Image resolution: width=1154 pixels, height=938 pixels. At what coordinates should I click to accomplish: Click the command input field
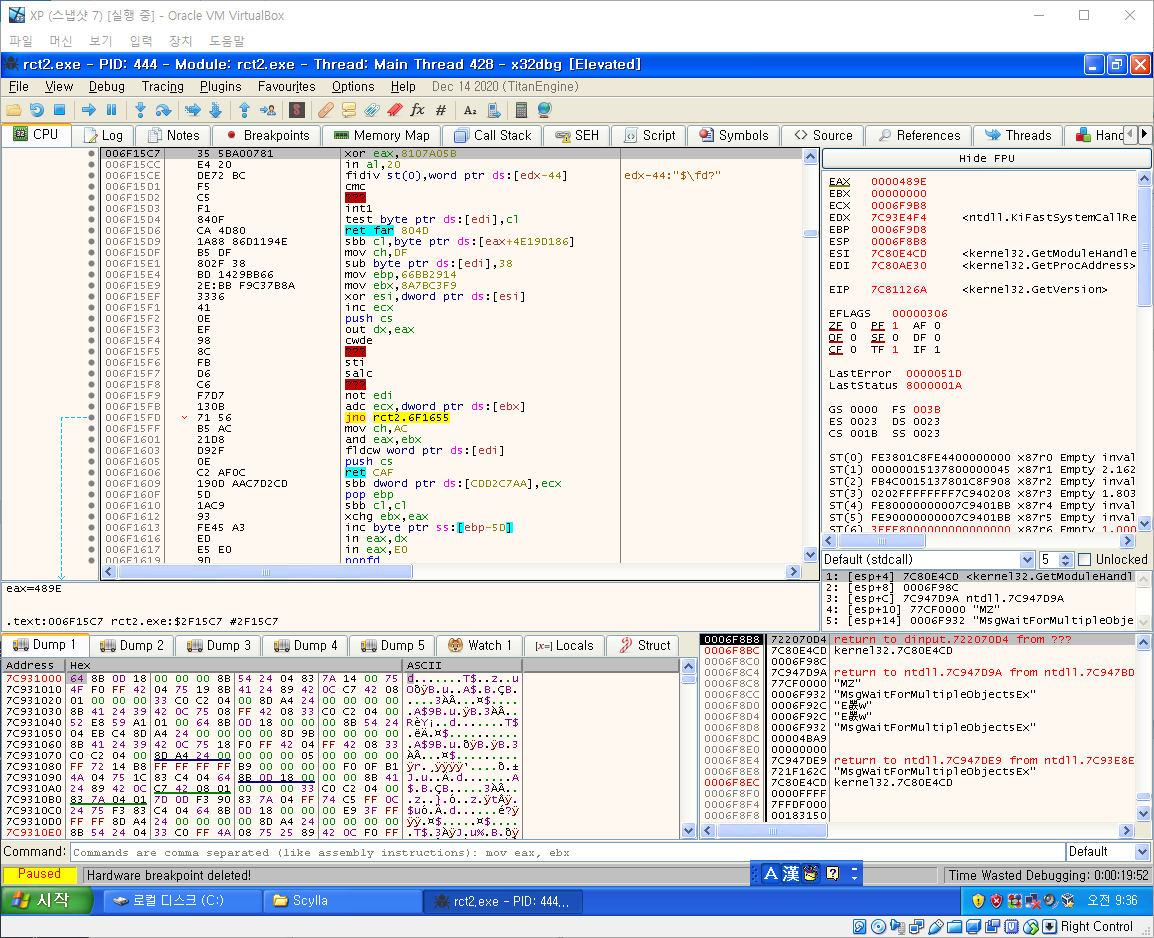[567, 852]
